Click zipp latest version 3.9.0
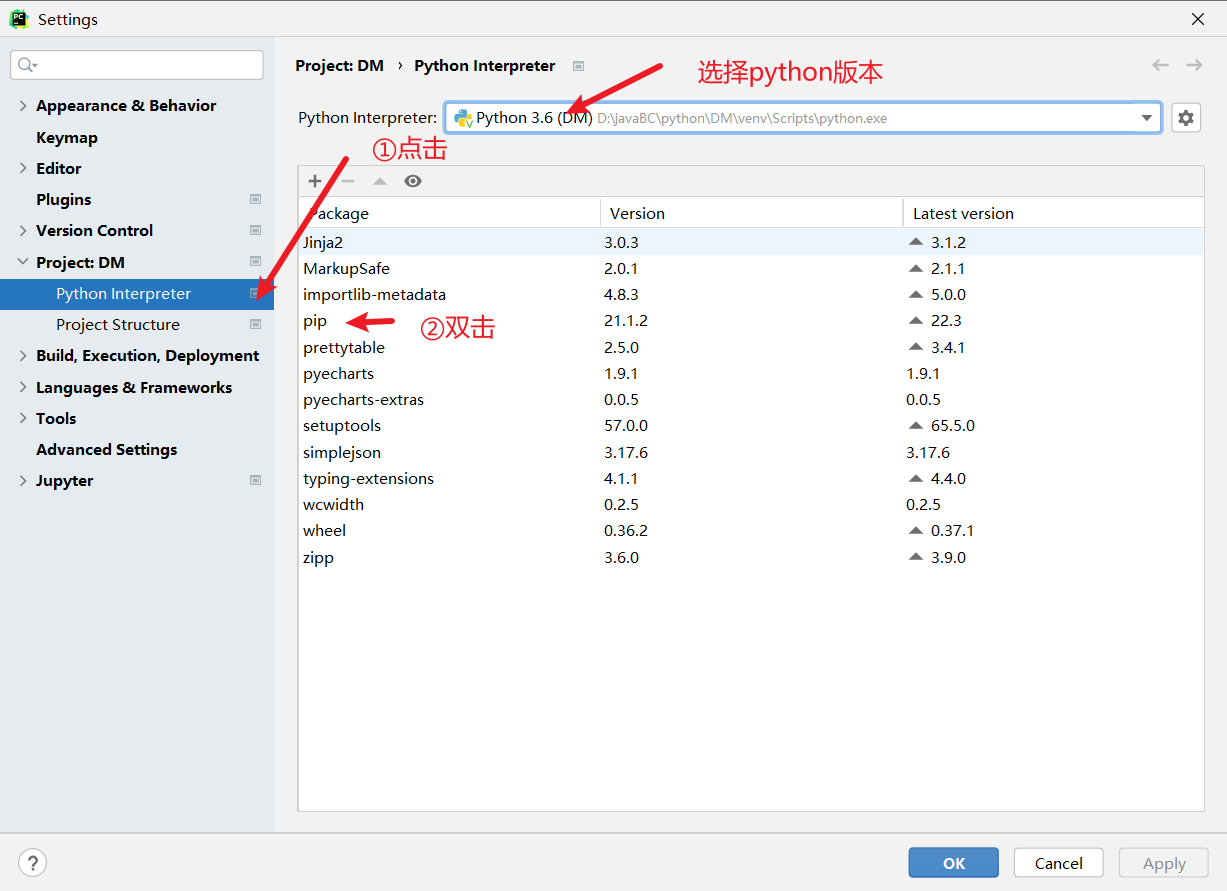This screenshot has height=891, width=1227. pos(948,557)
